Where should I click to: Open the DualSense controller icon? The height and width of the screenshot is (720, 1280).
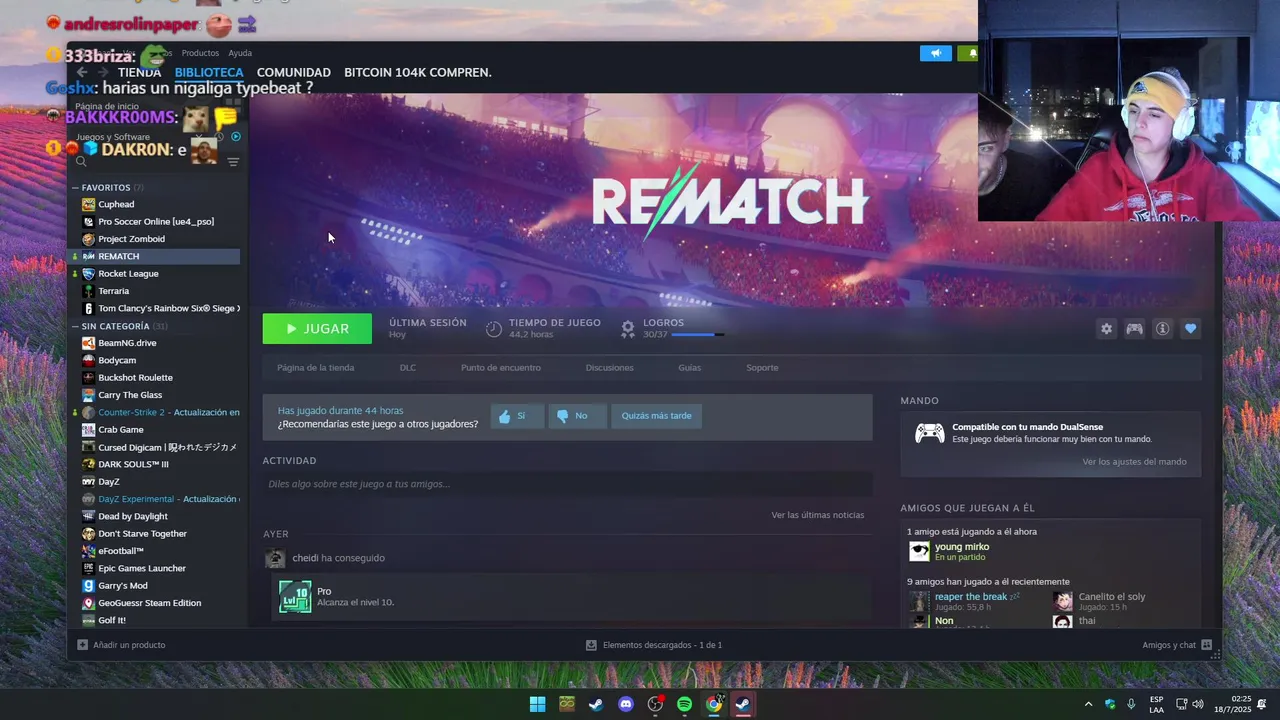(930, 433)
